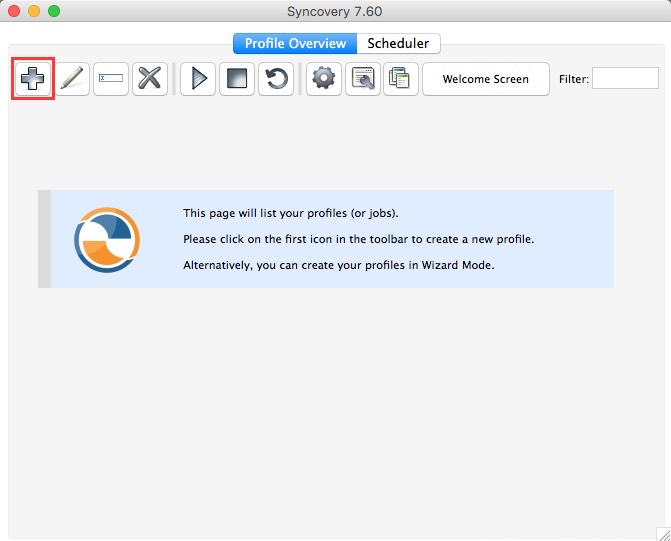Maximize window using green button
Viewport: 671px width, 541px height.
pos(54,11)
